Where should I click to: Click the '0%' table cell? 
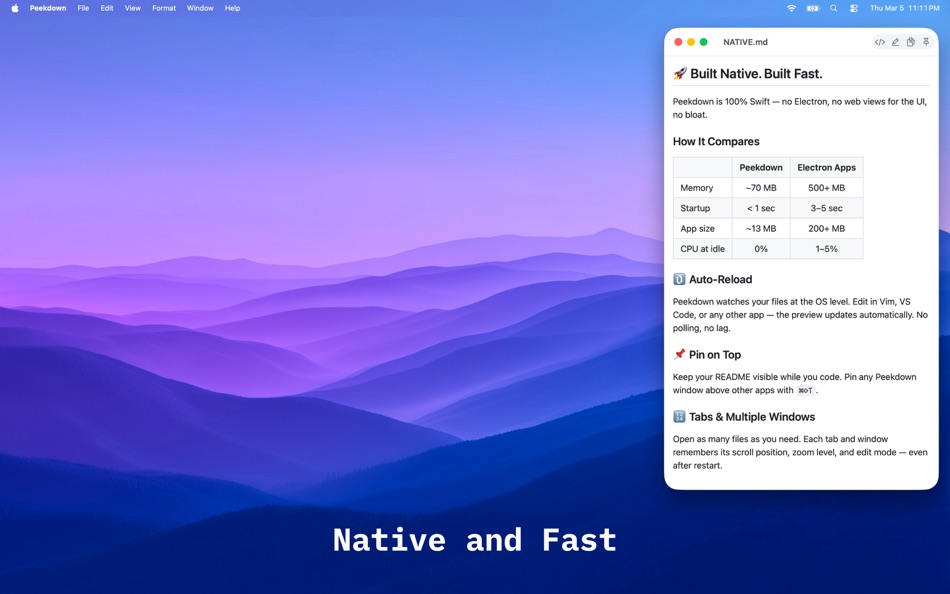(x=760, y=249)
